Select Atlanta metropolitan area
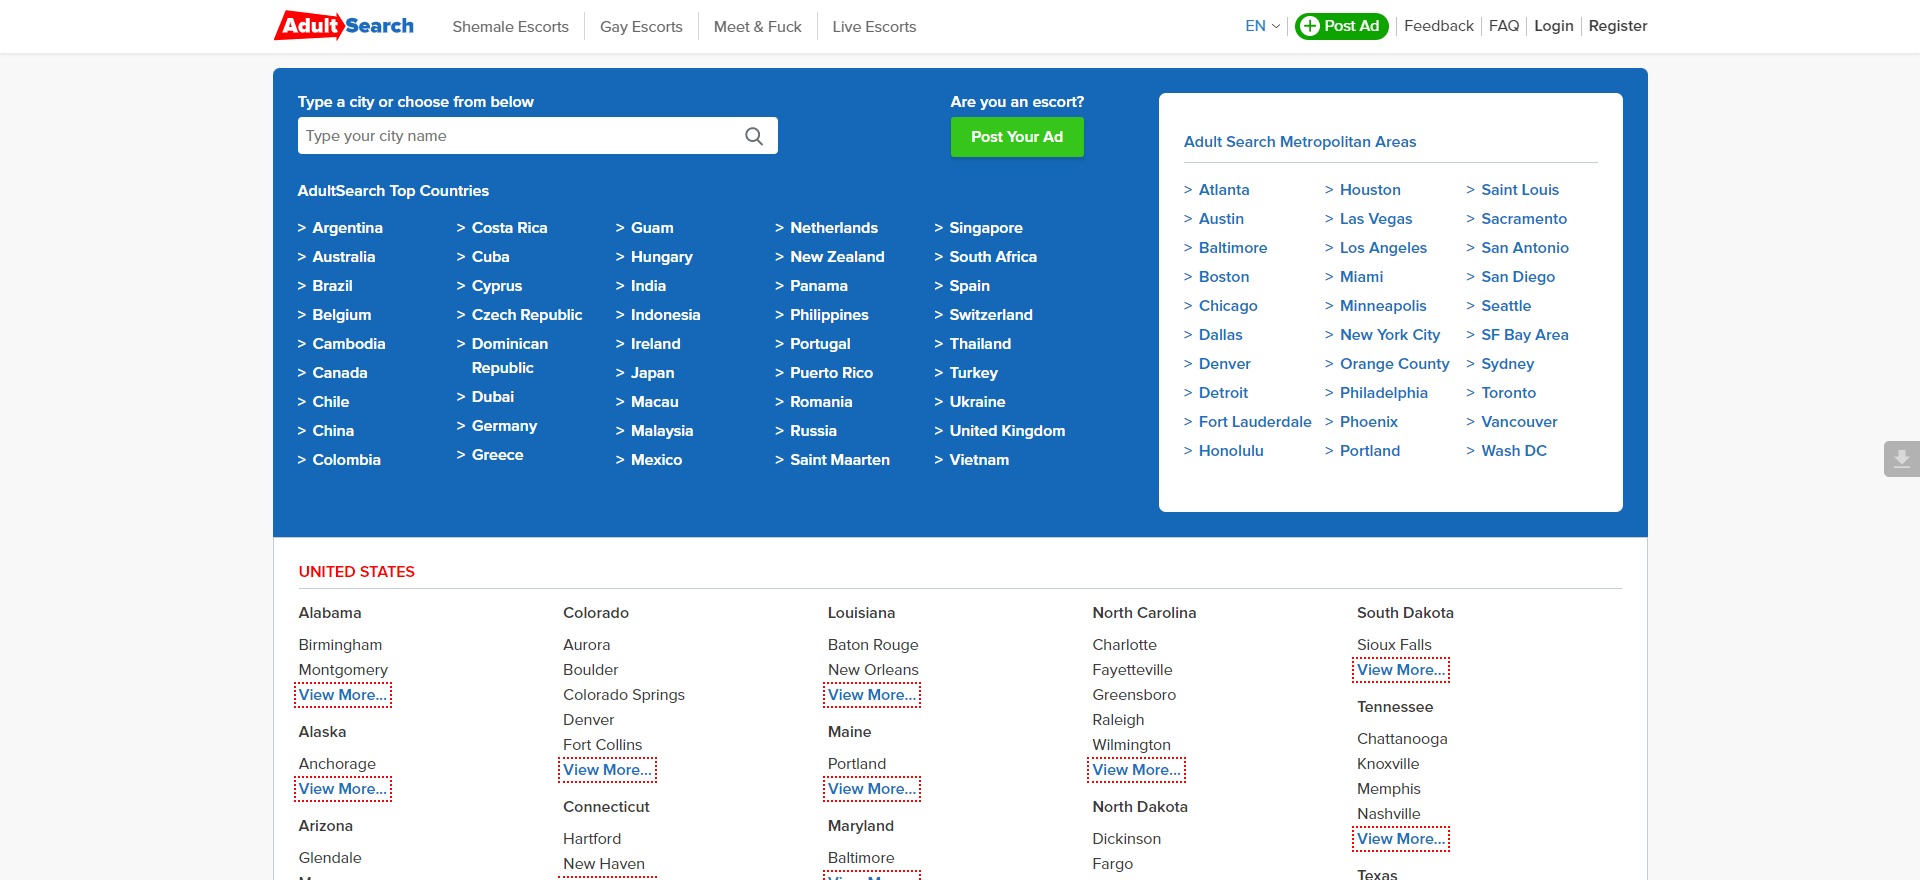Viewport: 1920px width, 880px height. click(x=1224, y=190)
